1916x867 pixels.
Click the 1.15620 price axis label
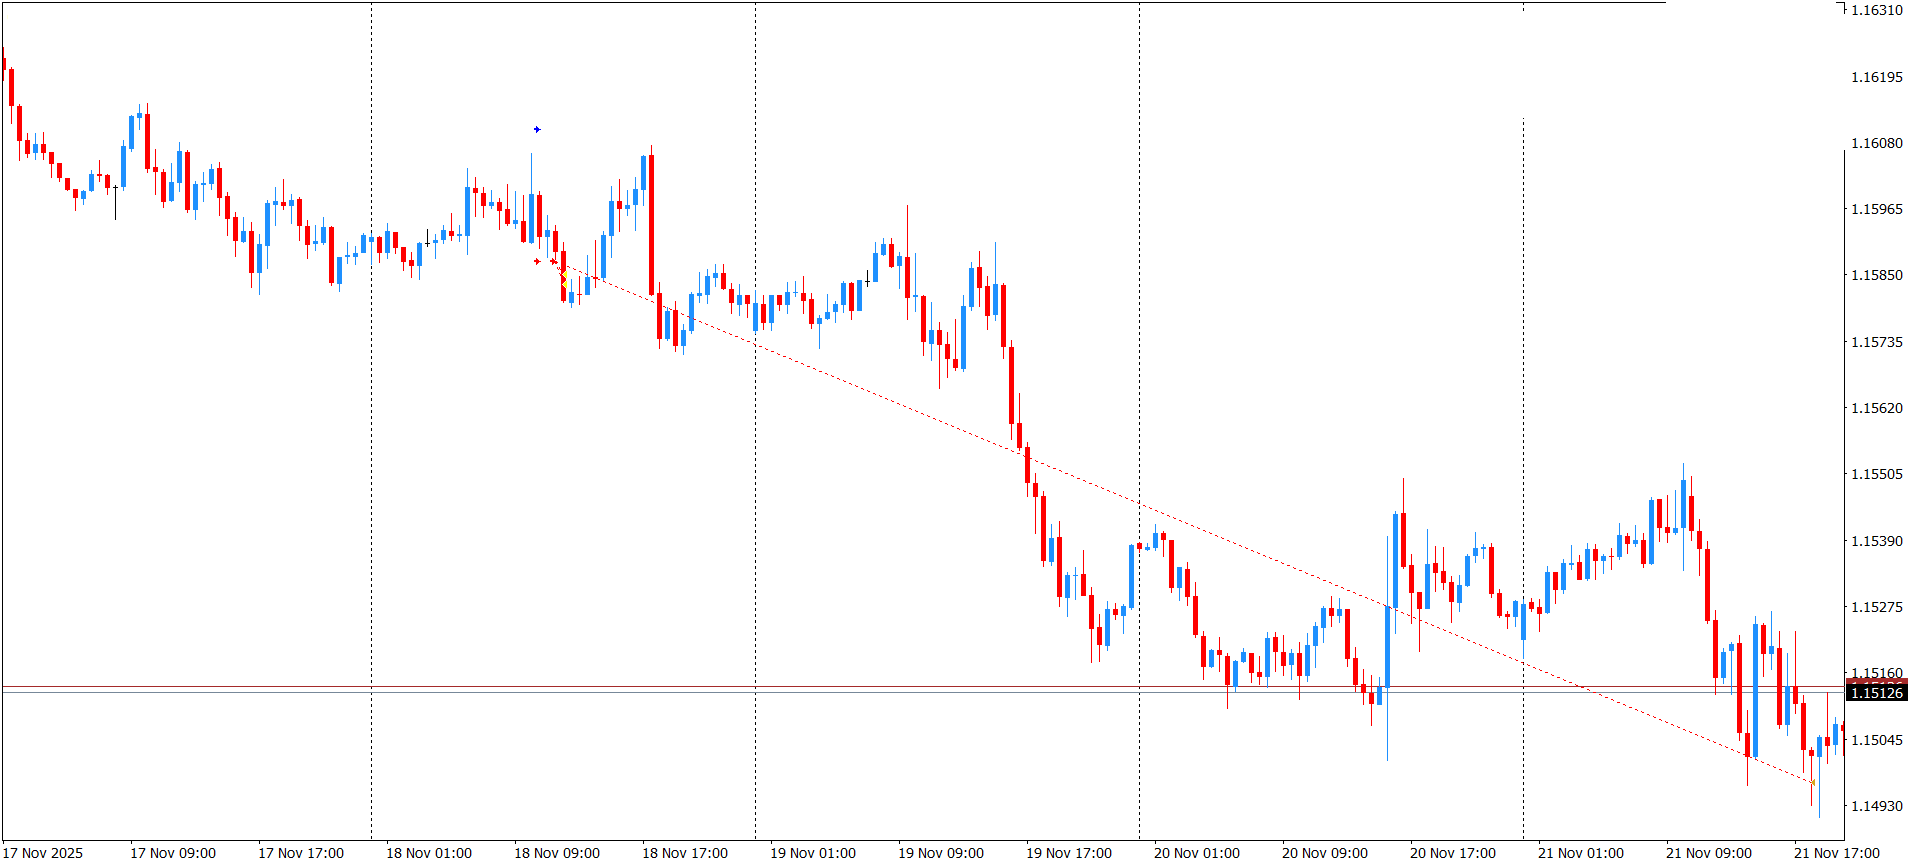point(1877,408)
